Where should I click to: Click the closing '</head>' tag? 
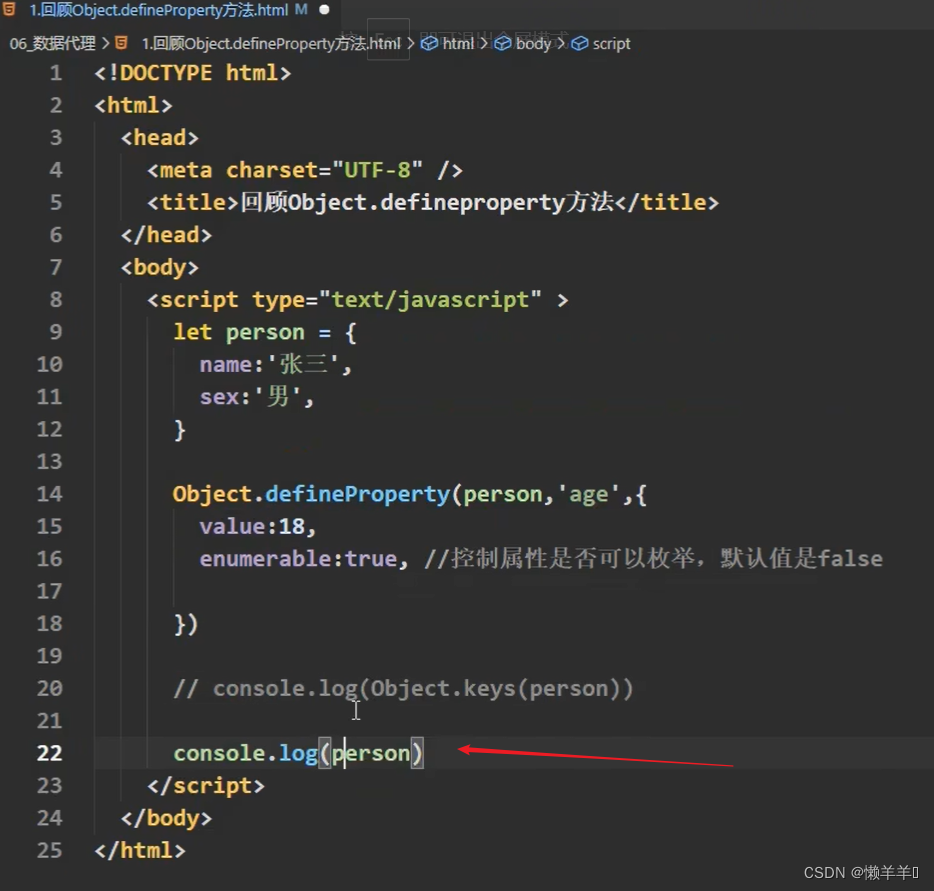pyautogui.click(x=166, y=235)
